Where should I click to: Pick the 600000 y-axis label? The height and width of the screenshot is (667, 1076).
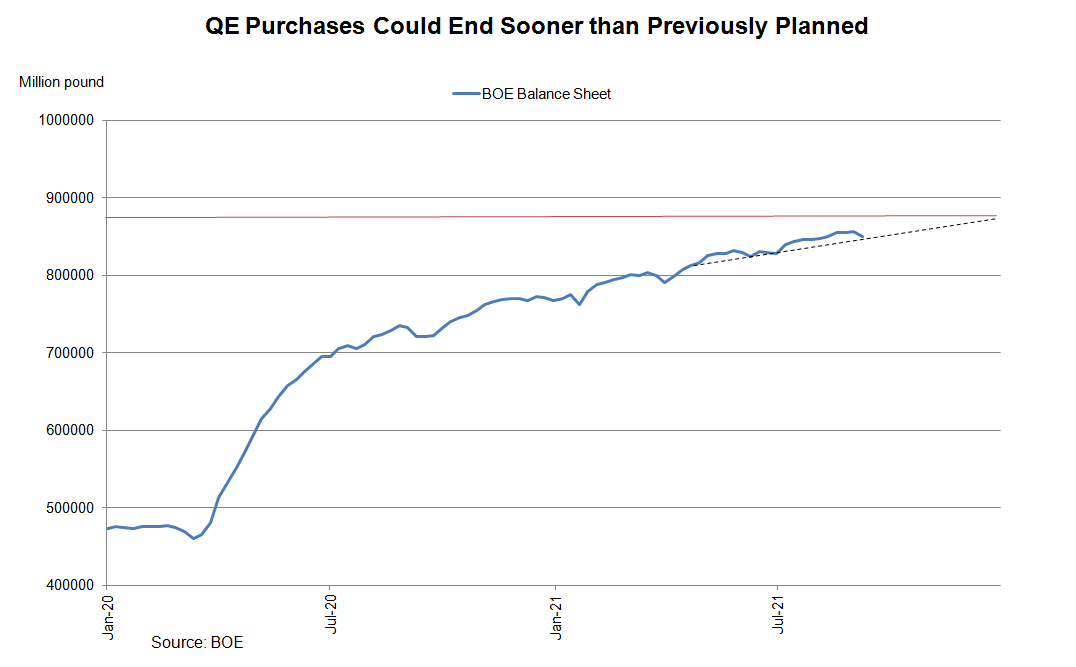click(x=67, y=431)
